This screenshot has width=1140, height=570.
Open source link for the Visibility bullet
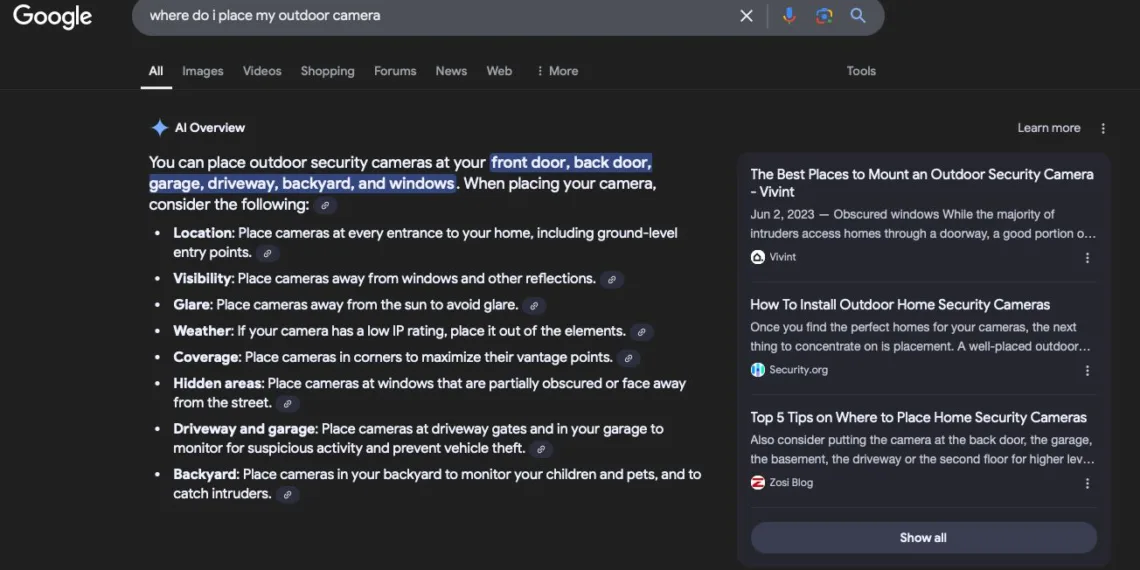[x=612, y=279]
